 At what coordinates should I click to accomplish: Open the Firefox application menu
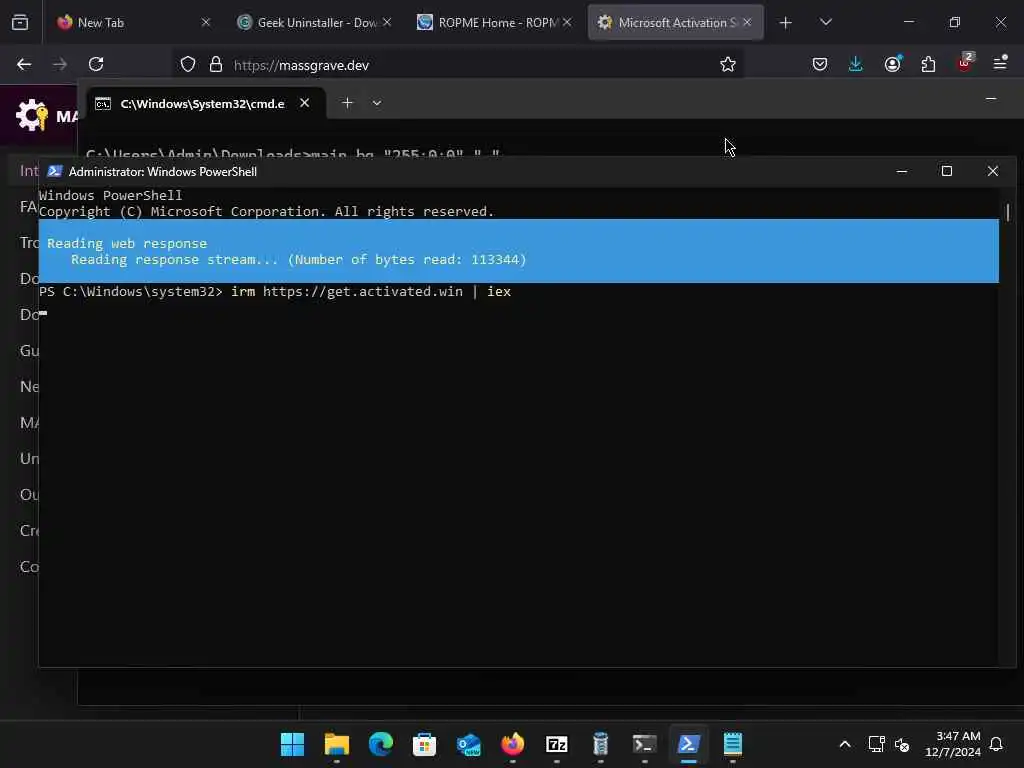pos(1000,63)
